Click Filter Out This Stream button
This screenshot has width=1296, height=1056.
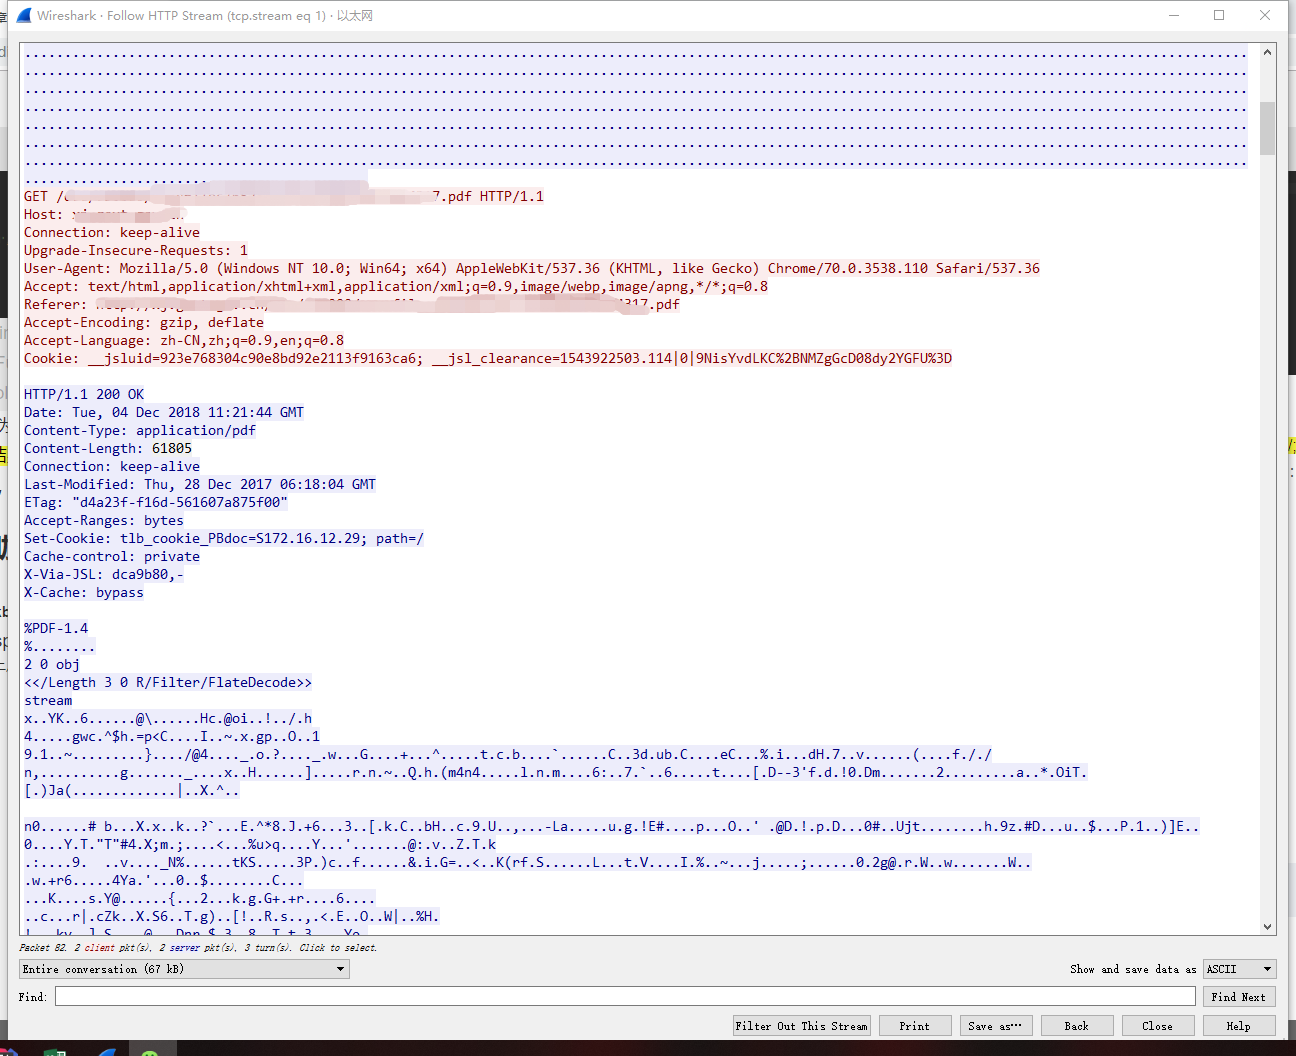(x=802, y=1026)
